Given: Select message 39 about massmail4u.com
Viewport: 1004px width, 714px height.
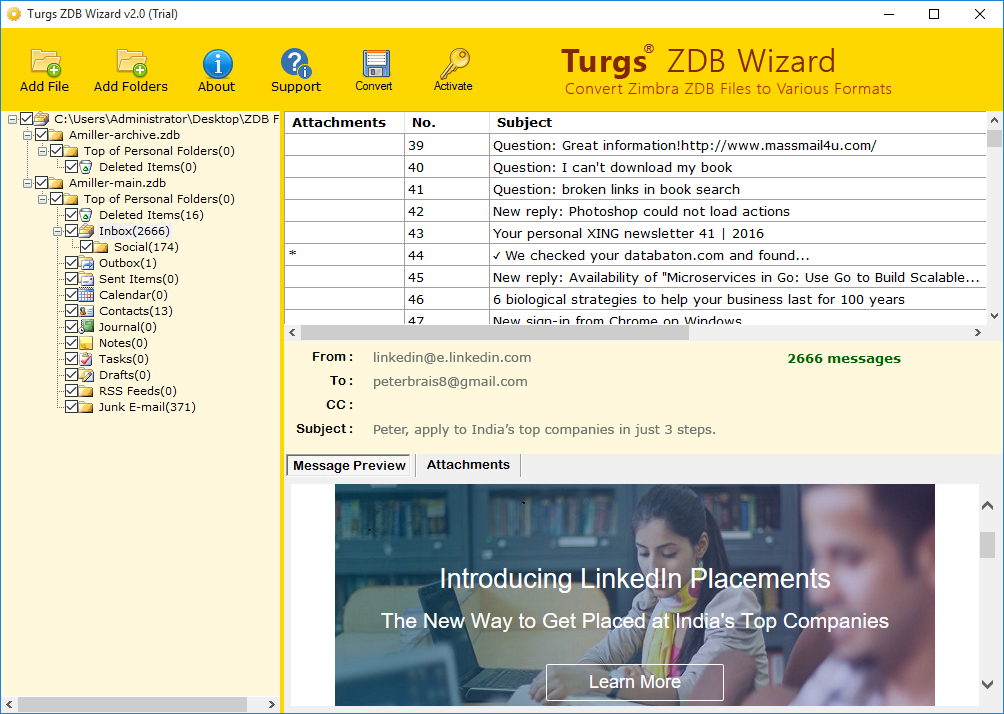Looking at the screenshot, I should tap(635, 145).
